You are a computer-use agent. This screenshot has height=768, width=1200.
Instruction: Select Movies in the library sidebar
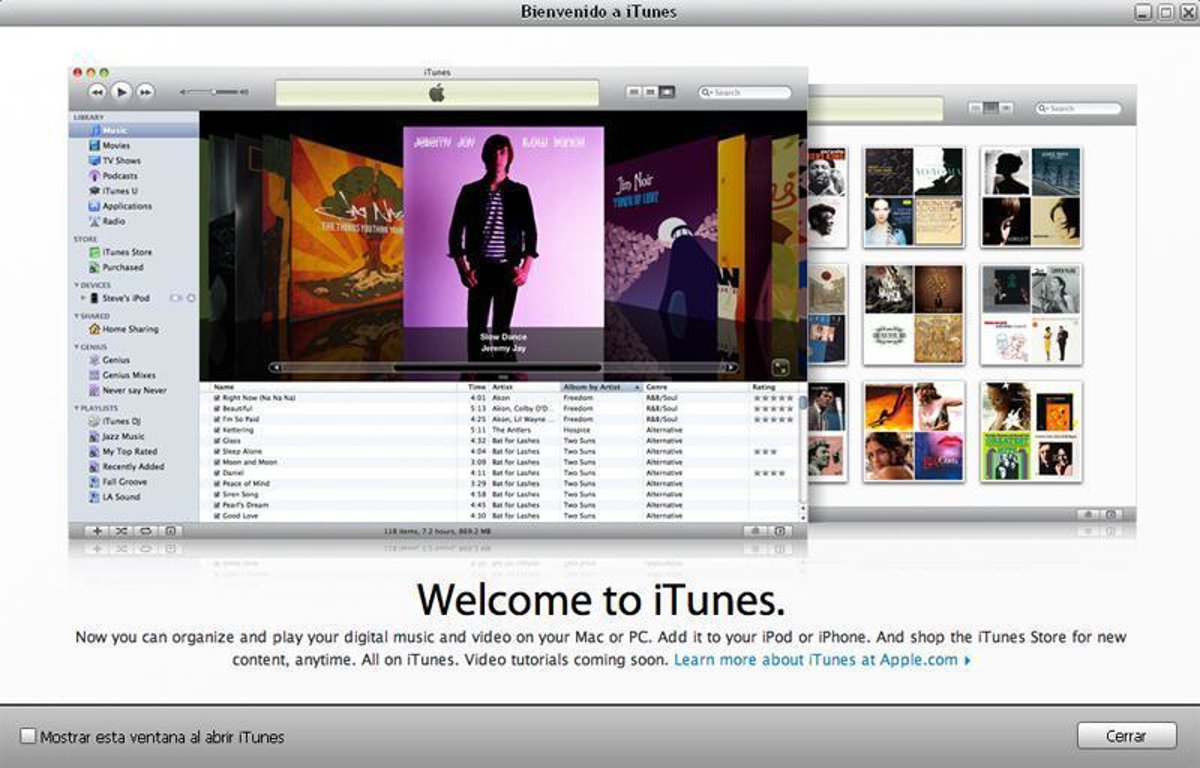[x=116, y=146]
